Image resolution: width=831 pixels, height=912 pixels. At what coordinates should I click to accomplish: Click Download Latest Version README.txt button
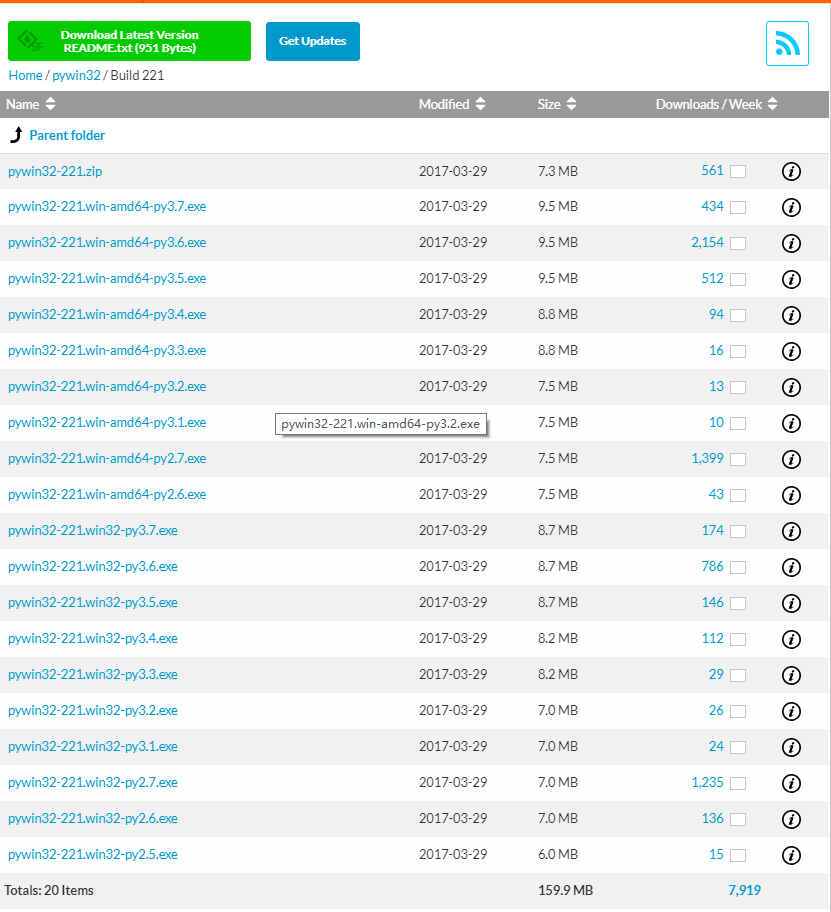tap(129, 41)
